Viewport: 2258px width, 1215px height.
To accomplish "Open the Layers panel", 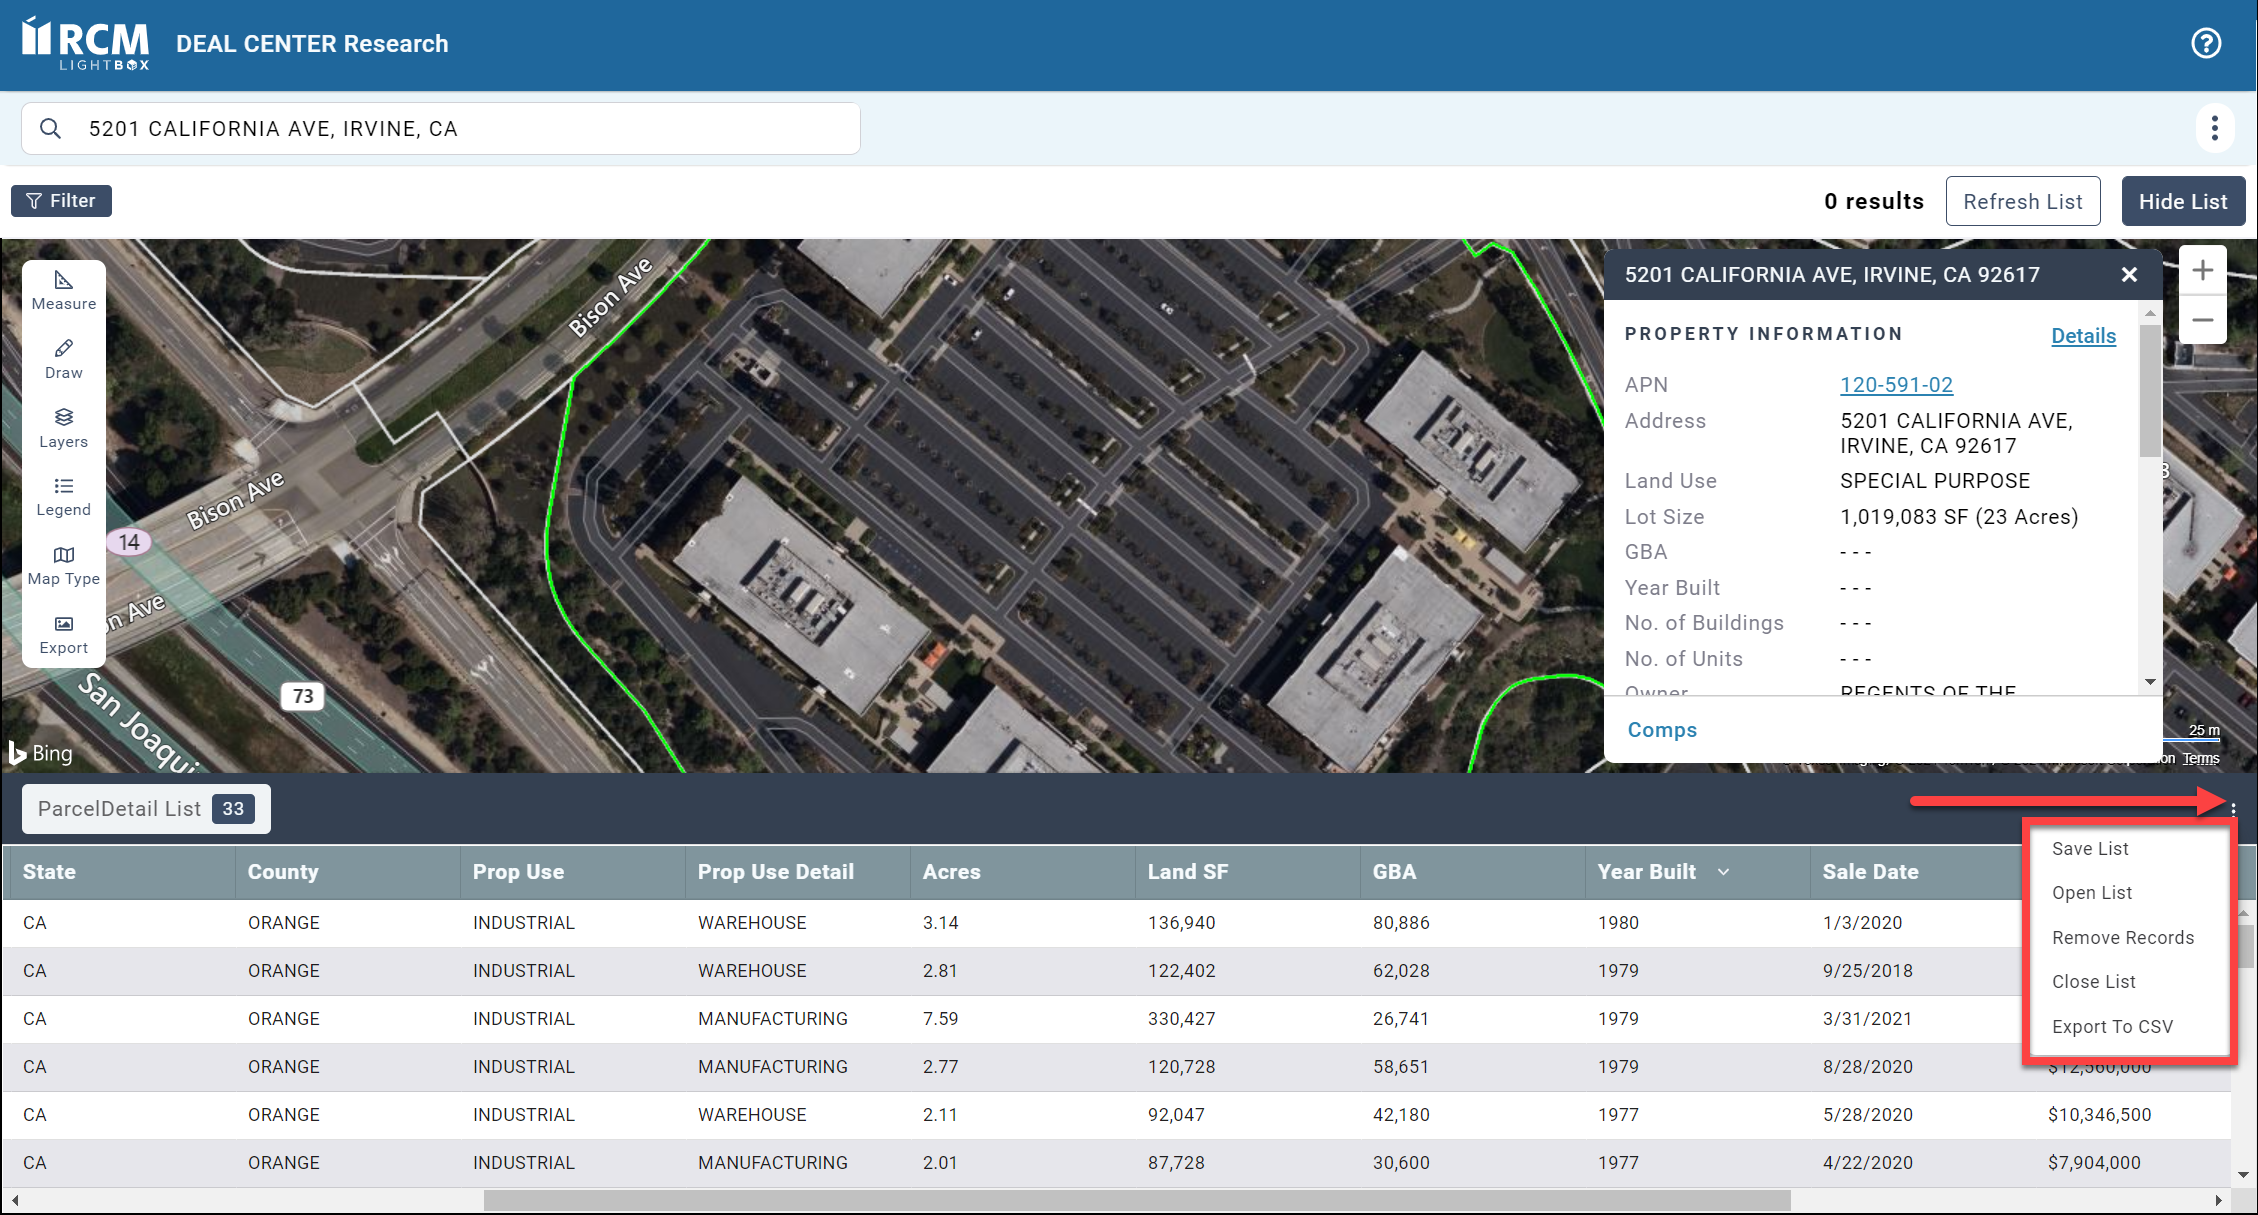I will [63, 427].
